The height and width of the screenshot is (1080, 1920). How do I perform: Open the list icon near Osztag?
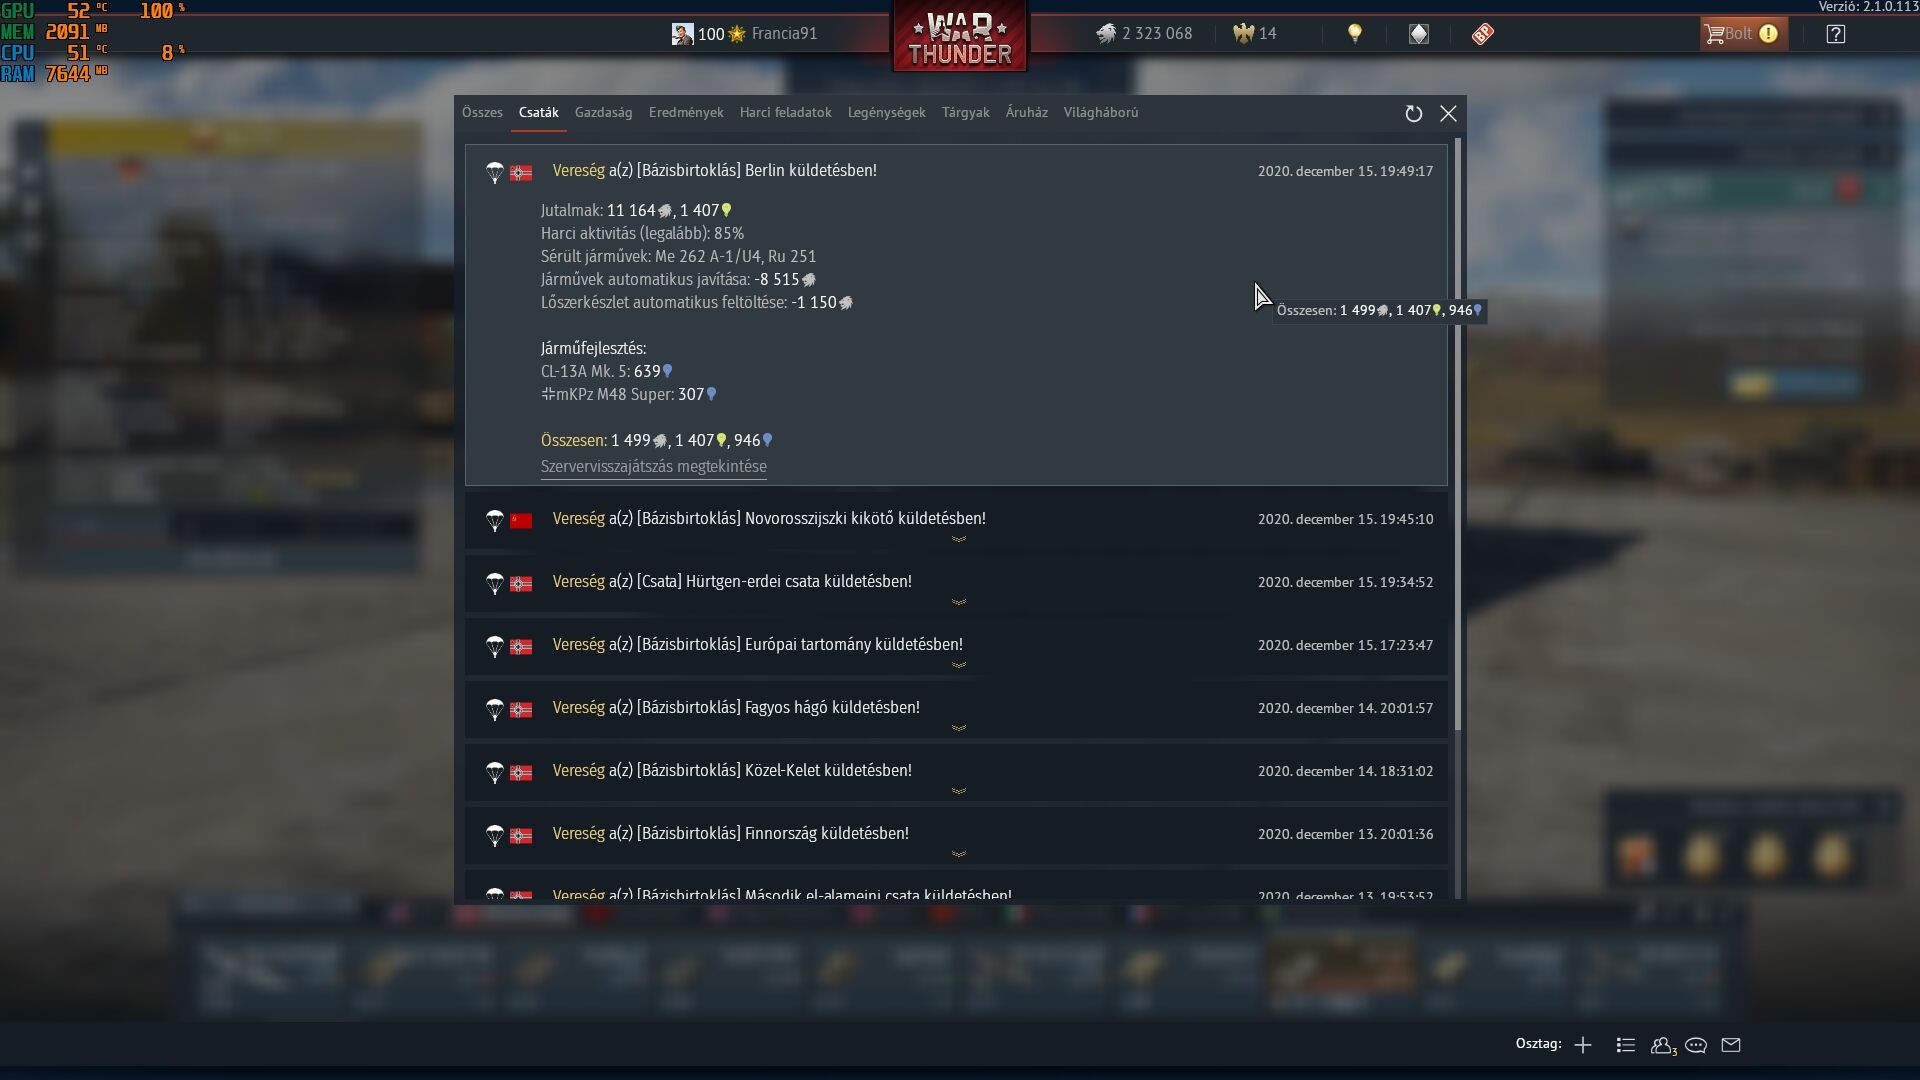[1626, 1045]
